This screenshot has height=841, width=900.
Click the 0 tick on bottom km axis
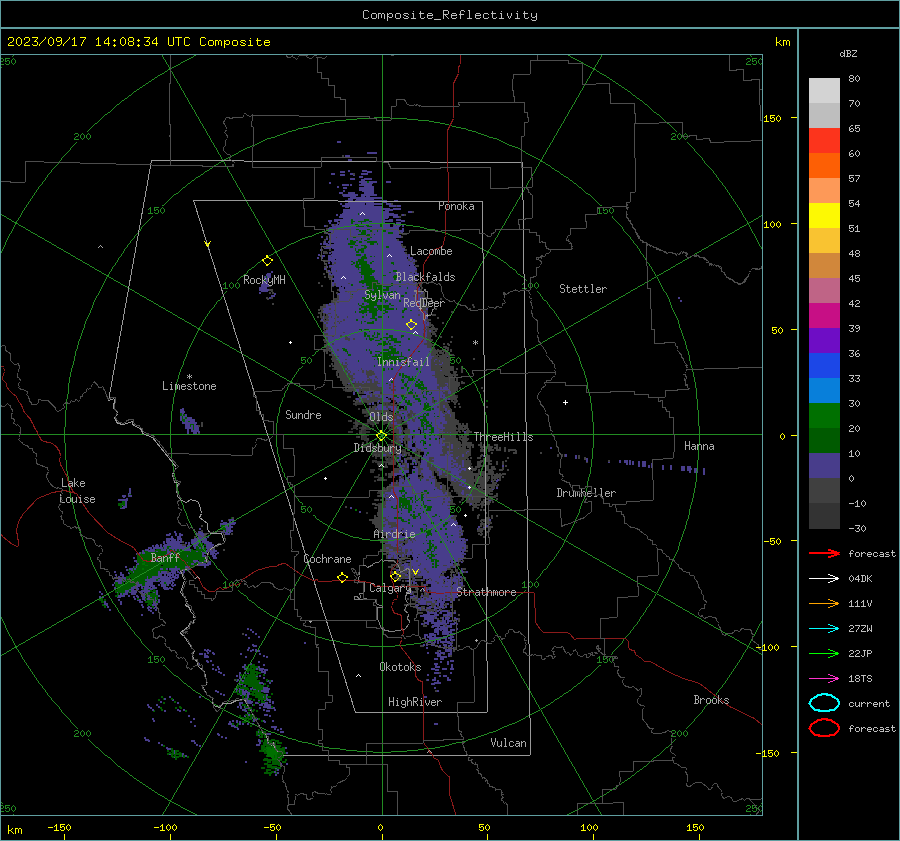(380, 827)
